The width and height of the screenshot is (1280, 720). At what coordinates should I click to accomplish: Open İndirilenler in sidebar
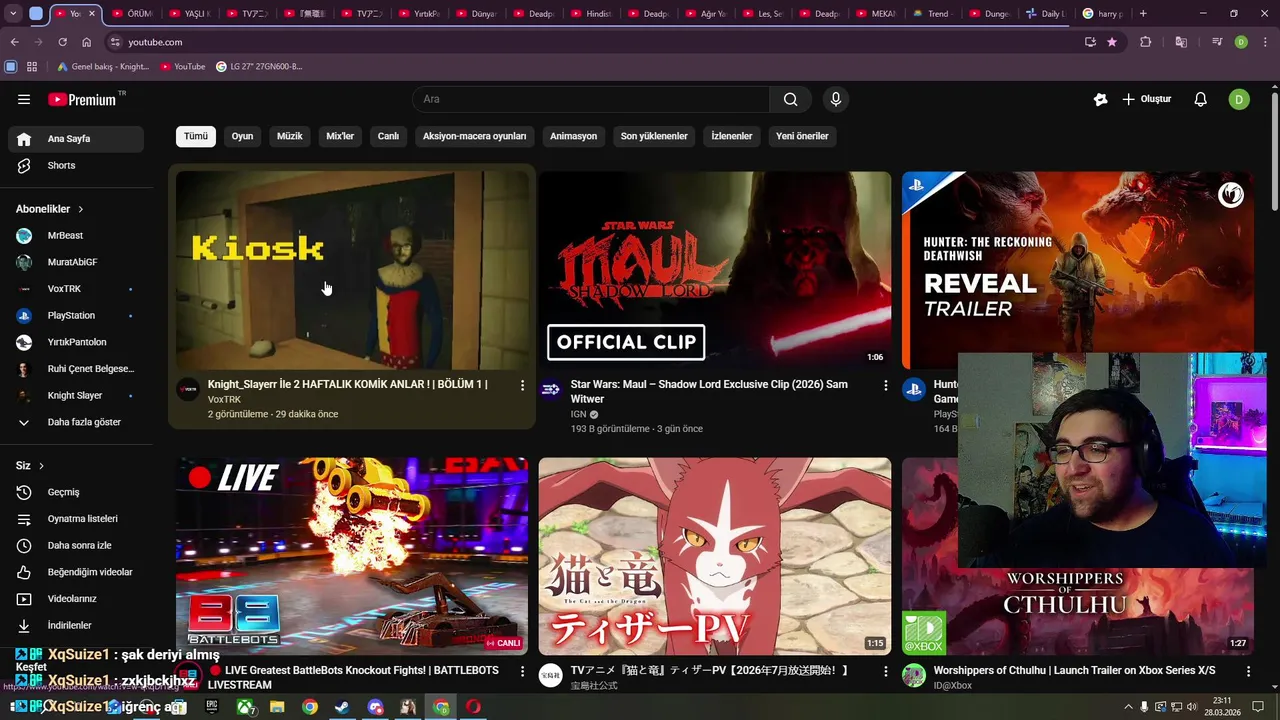click(x=76, y=625)
